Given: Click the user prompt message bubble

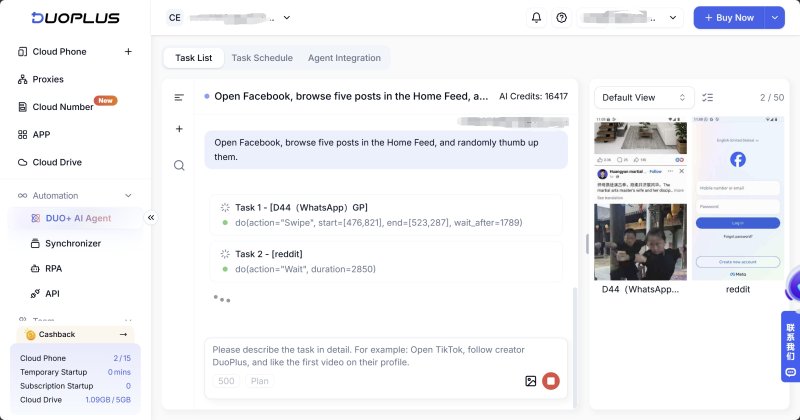Looking at the screenshot, I should tap(386, 150).
